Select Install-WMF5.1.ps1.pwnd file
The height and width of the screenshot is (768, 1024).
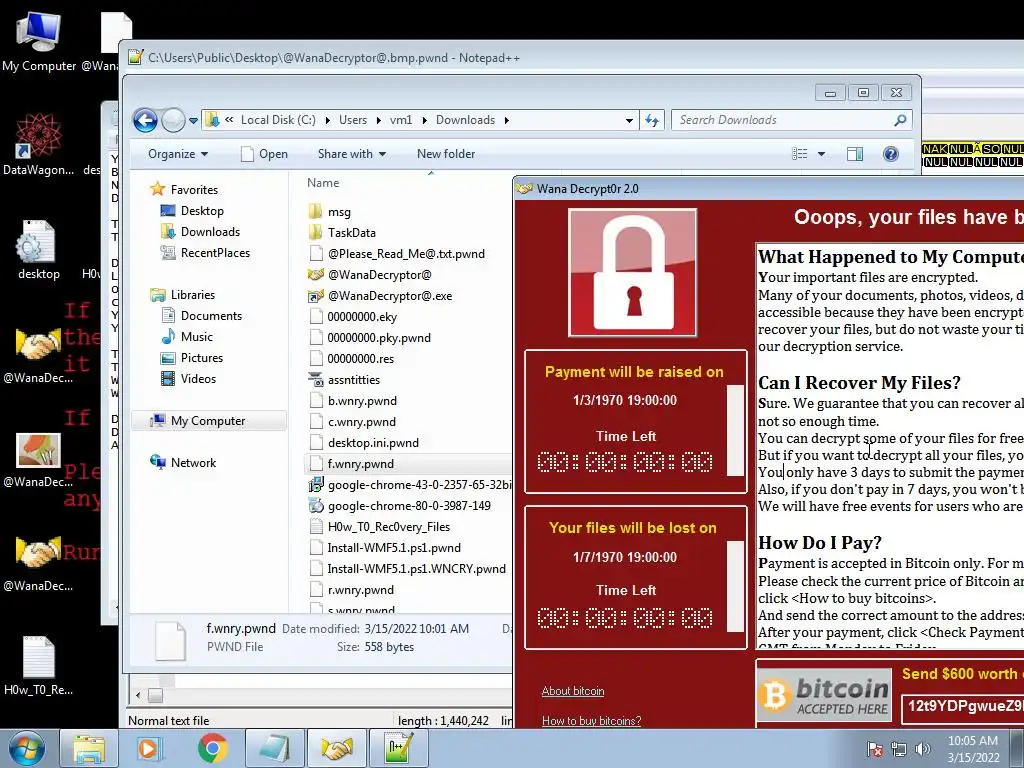point(385,548)
